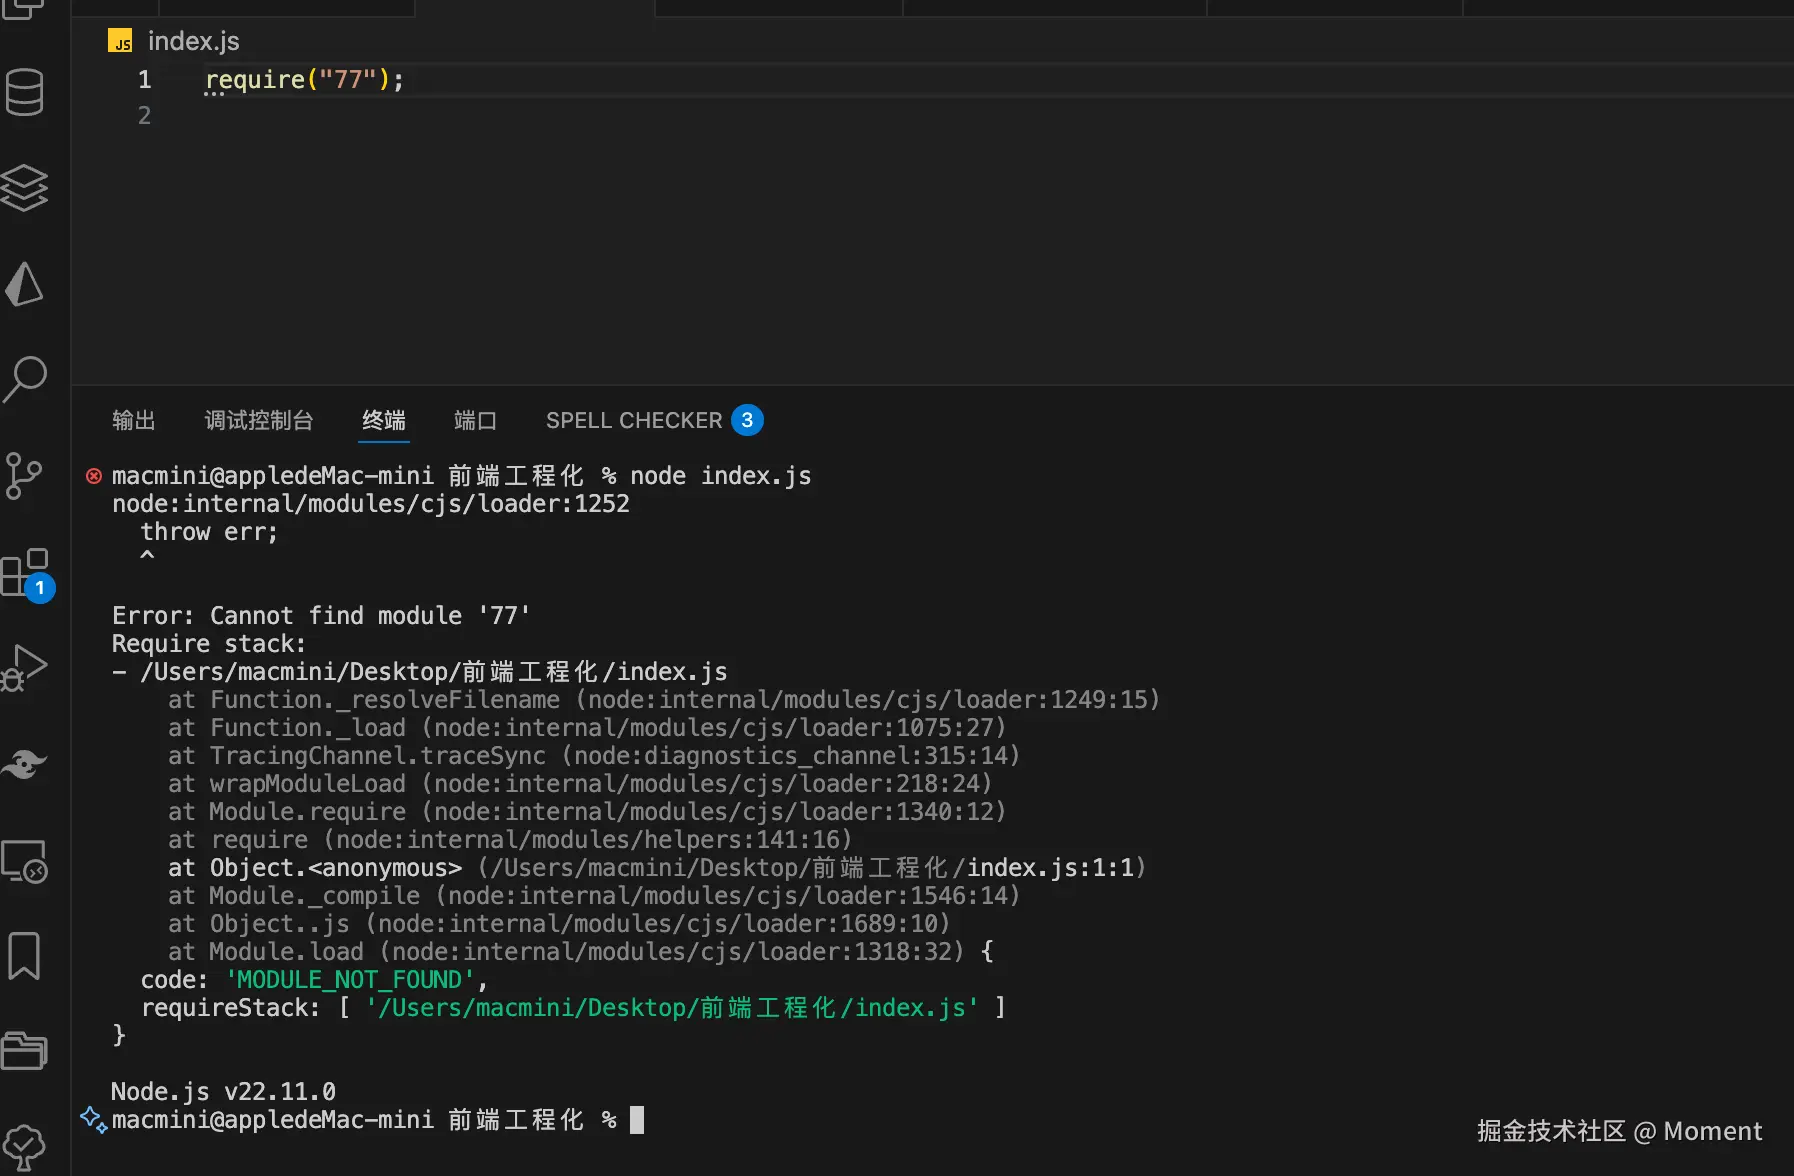The image size is (1794, 1176).
Task: Open the SPELL CHECKER panel tab
Action: point(634,420)
